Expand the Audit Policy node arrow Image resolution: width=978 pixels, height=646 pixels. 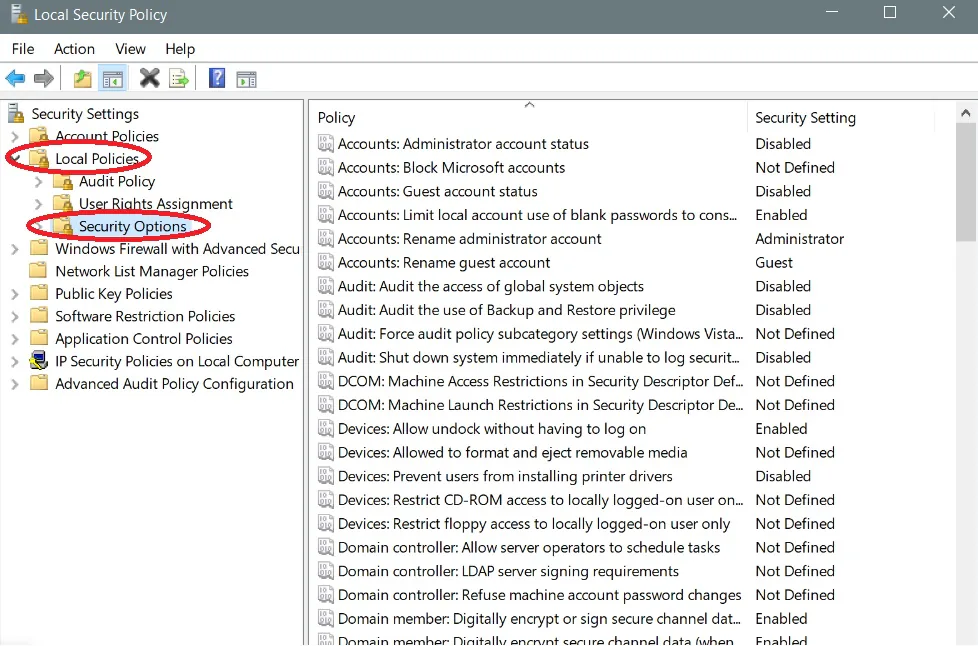tap(39, 181)
